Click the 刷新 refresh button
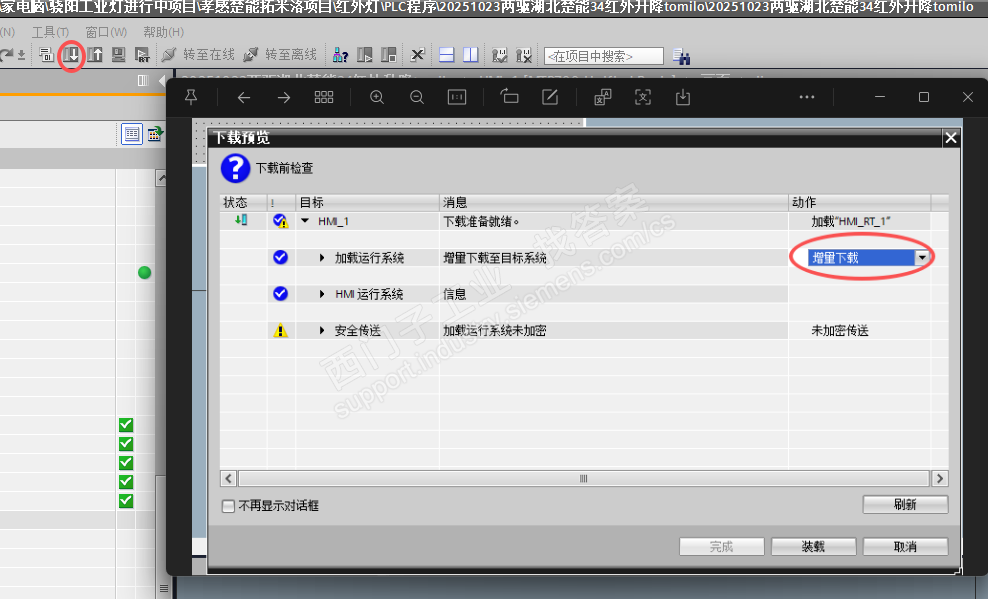This screenshot has width=988, height=599. pos(905,504)
